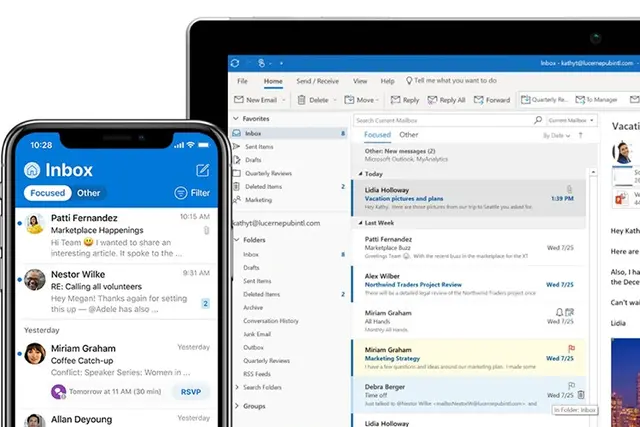
Task: Open the New Email button
Action: click(256, 100)
